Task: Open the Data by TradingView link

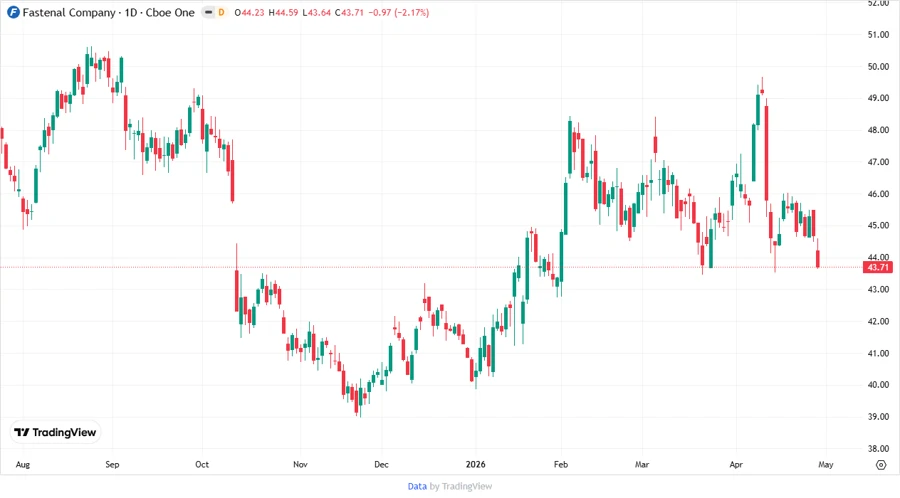Action: click(x=449, y=486)
